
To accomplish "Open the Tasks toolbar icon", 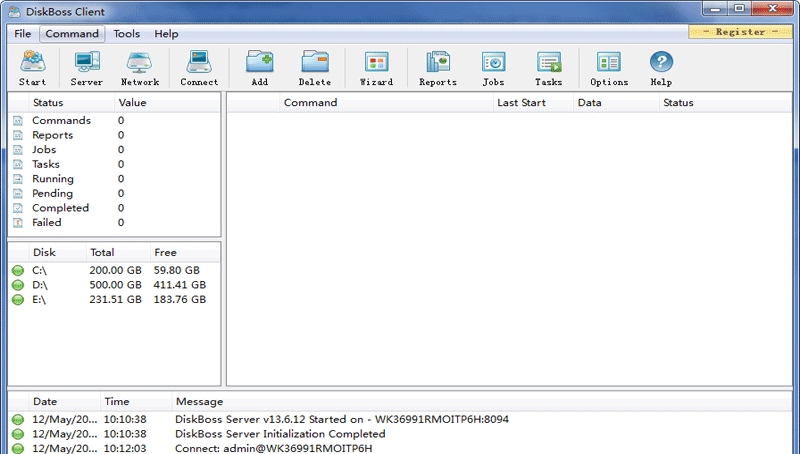I will (548, 62).
